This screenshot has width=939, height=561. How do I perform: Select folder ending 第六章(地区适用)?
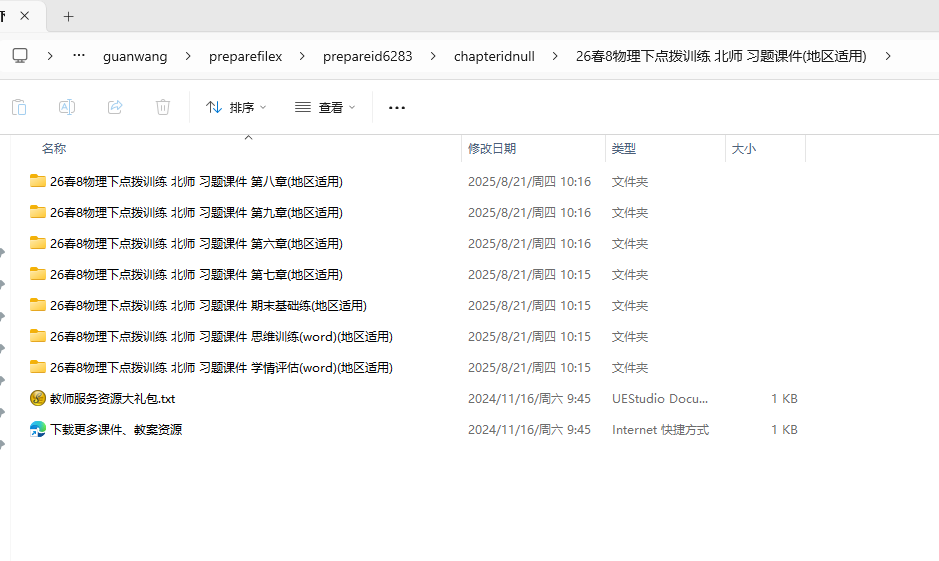[196, 244]
